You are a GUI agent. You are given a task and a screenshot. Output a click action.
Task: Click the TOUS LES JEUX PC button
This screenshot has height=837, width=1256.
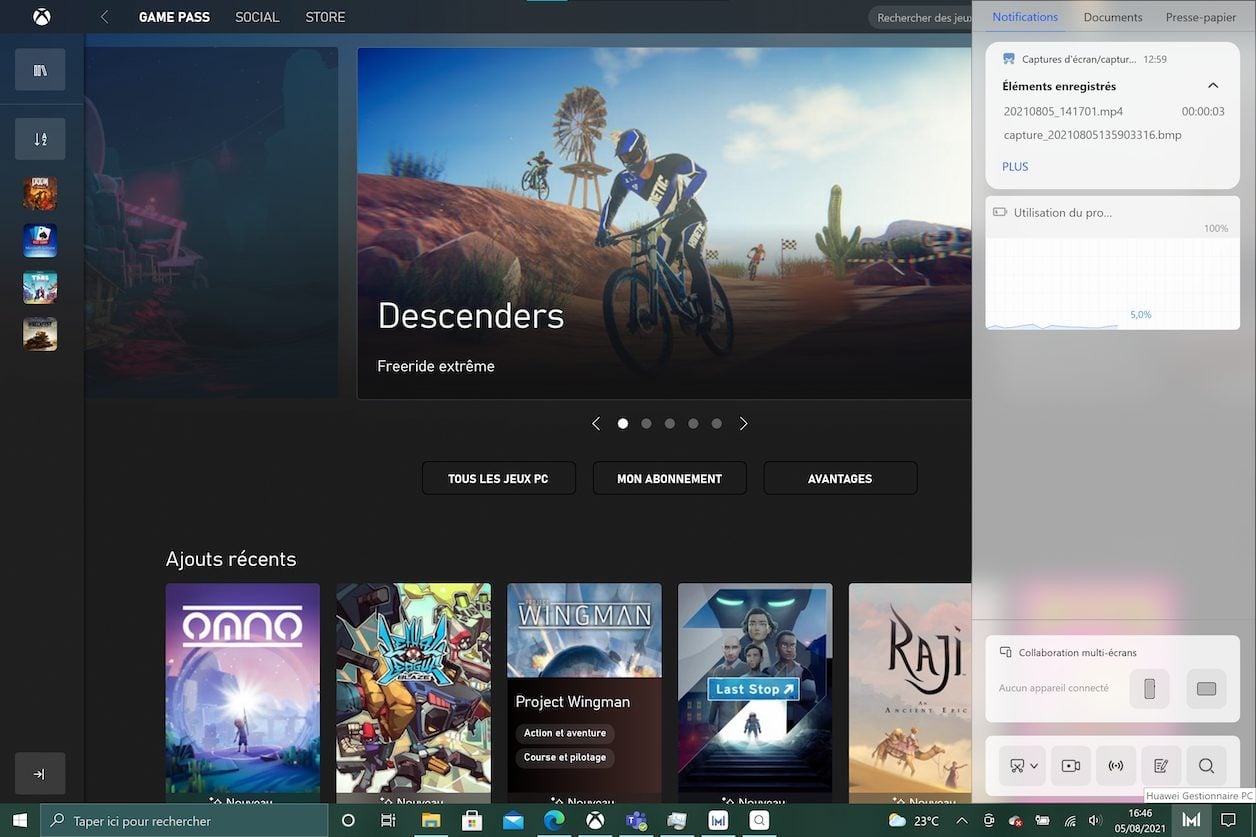[x=498, y=479]
